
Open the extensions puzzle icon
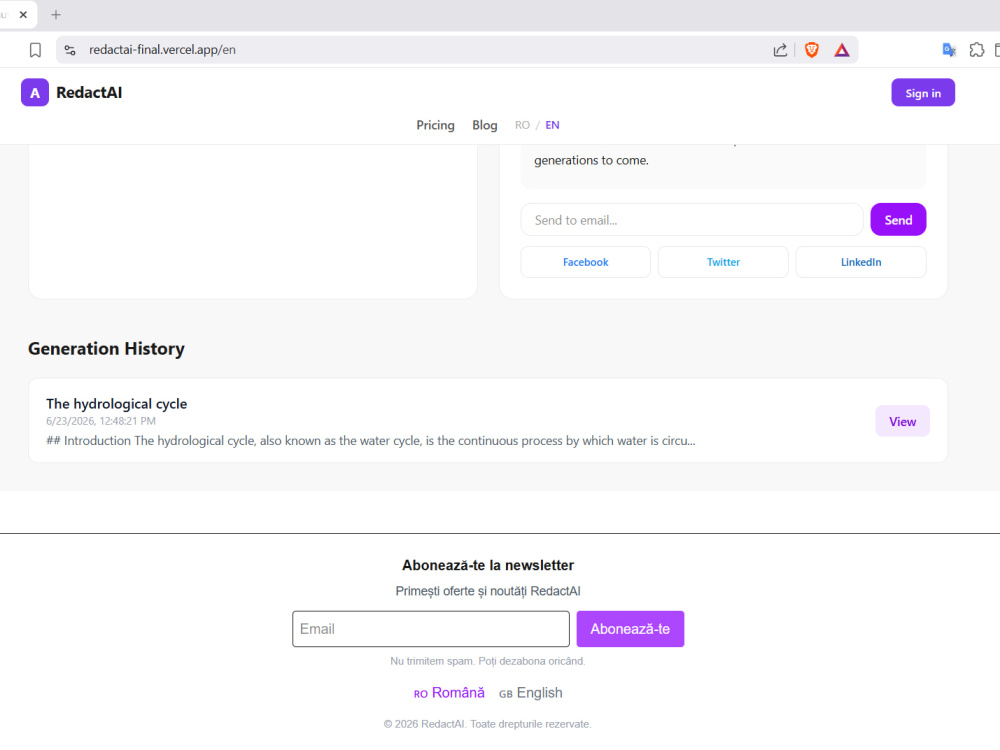click(x=976, y=50)
